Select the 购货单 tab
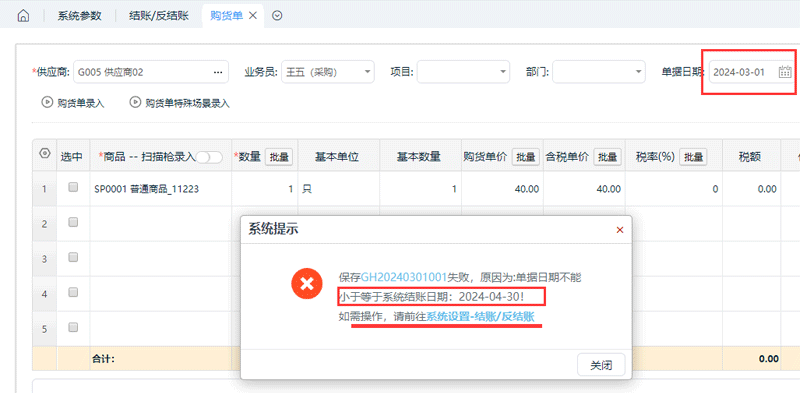Screen dimensions: 800x393 click(226, 16)
